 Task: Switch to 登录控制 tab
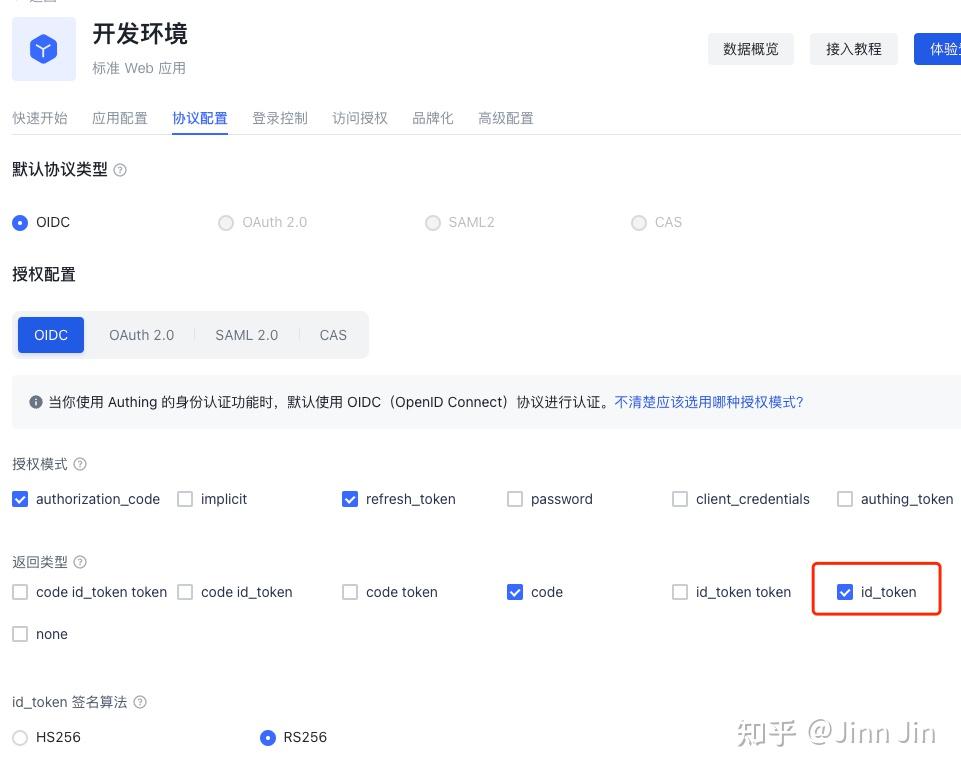coord(280,118)
